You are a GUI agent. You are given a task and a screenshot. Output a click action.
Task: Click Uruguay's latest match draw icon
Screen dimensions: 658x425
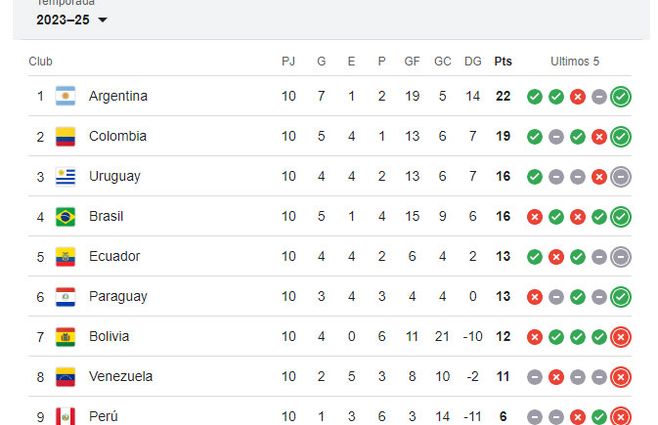pyautogui.click(x=621, y=177)
